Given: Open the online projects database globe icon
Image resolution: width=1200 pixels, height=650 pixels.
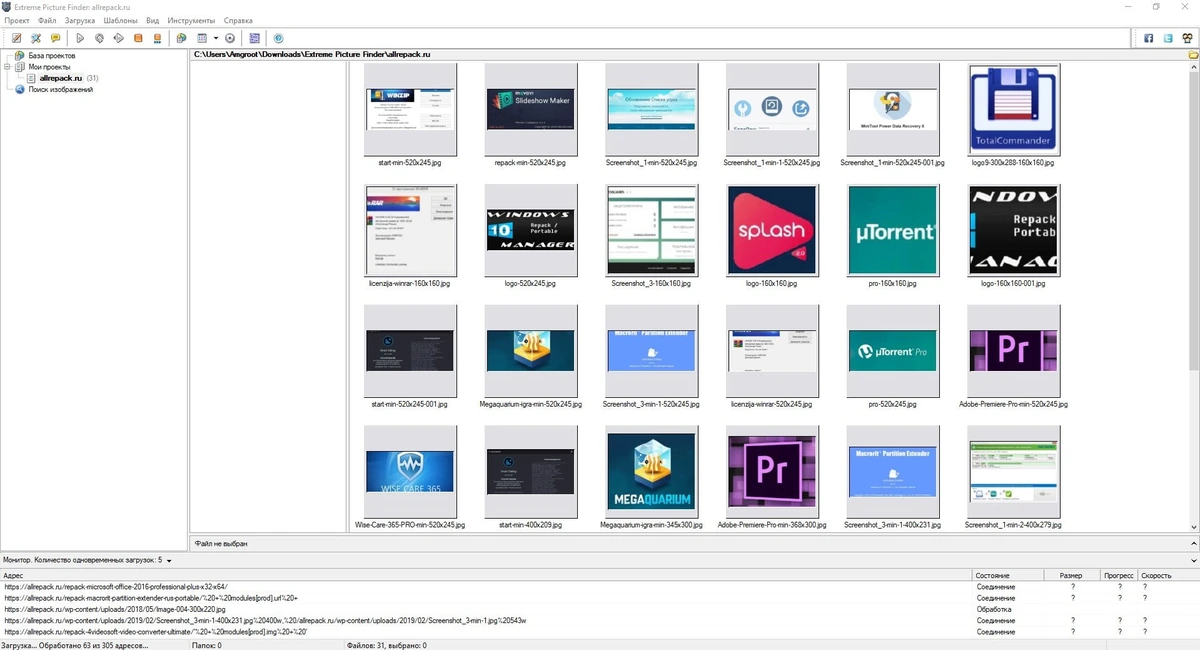Looking at the screenshot, I should (x=181, y=38).
